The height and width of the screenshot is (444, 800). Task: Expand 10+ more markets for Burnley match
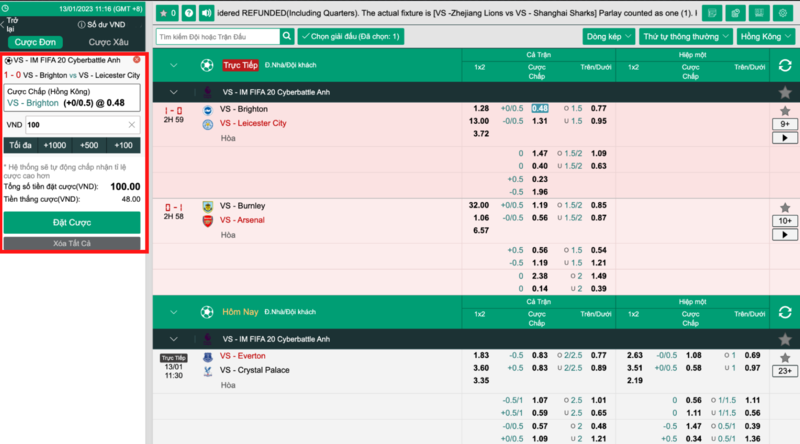pyautogui.click(x=785, y=221)
